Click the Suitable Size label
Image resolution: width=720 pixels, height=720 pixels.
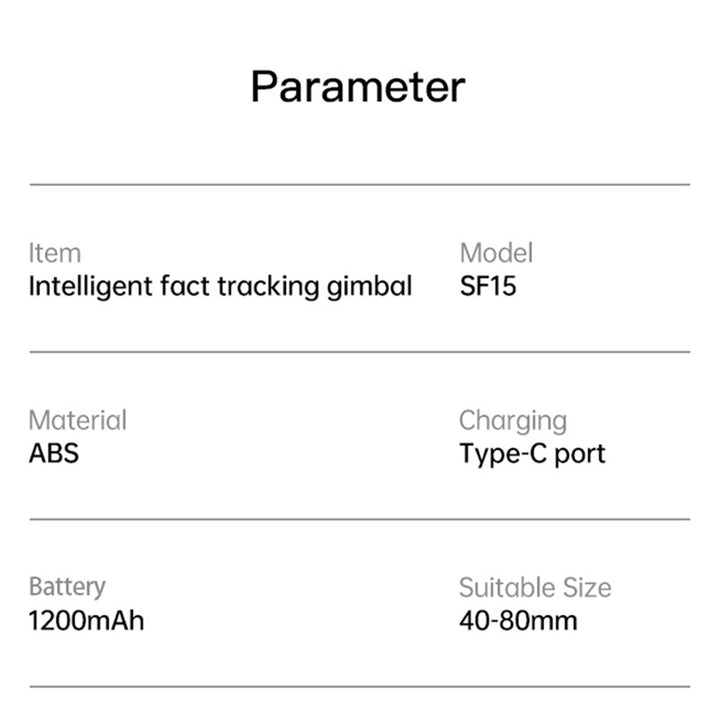tap(535, 587)
